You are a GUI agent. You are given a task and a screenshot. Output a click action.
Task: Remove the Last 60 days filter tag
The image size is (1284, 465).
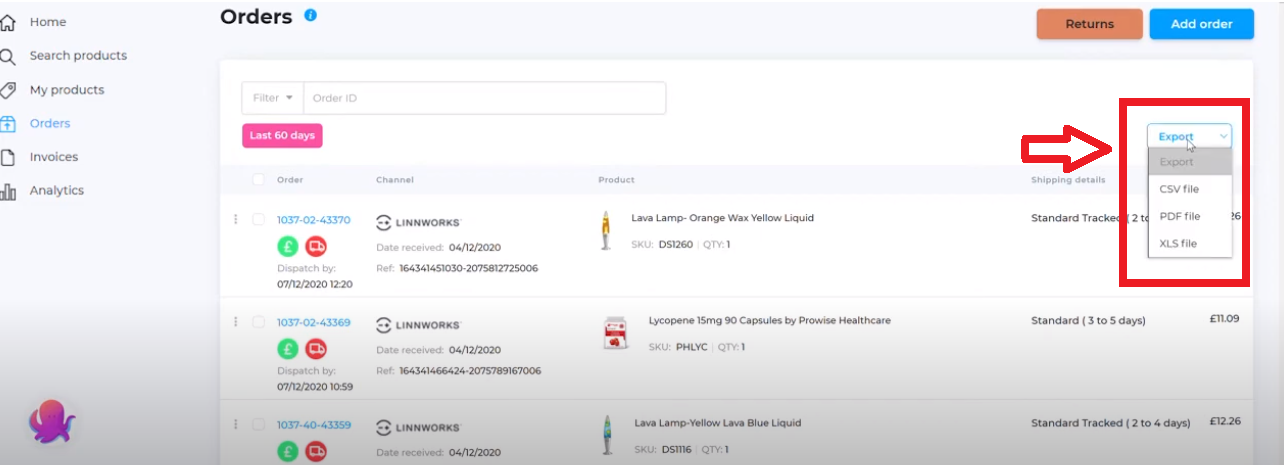pyautogui.click(x=282, y=135)
